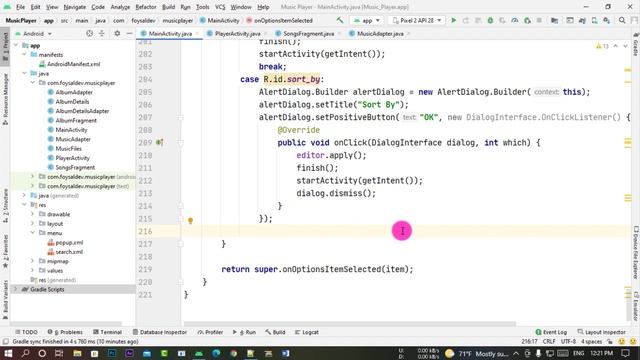Toggle the Favorites side panel
This screenshot has height=360, width=640.
point(5,251)
